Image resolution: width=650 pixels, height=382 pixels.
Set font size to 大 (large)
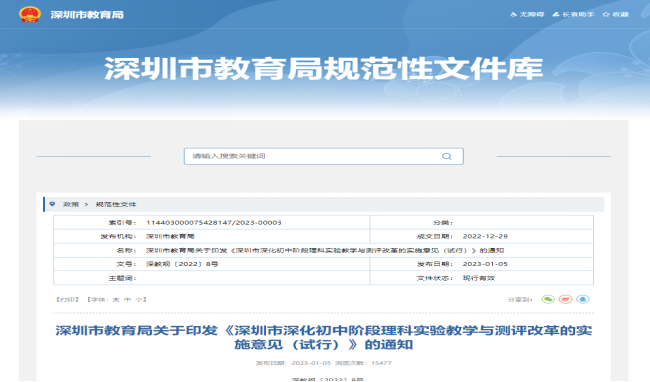(x=116, y=299)
